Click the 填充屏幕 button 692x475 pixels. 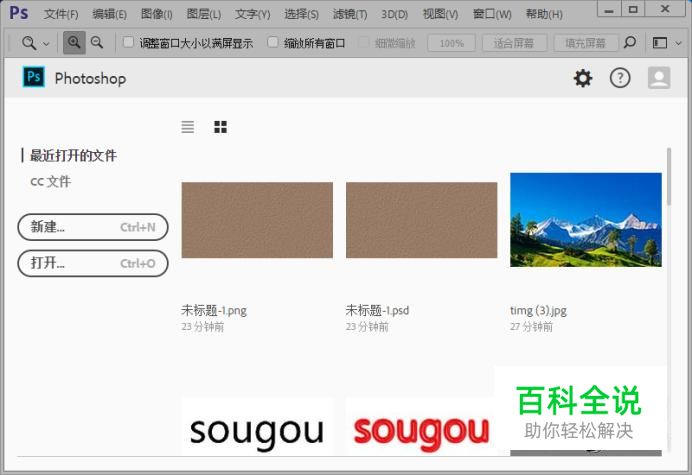click(585, 43)
